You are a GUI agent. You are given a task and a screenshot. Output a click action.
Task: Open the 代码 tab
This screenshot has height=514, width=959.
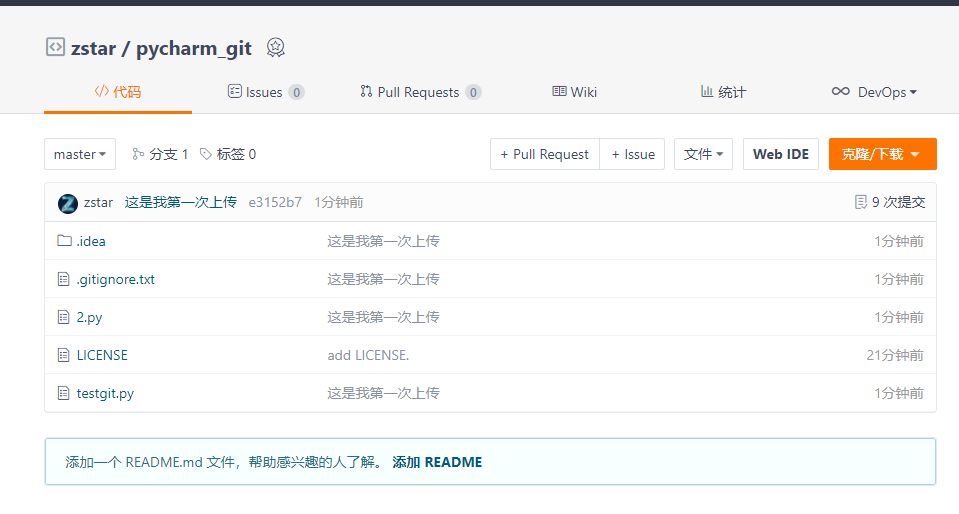point(118,92)
